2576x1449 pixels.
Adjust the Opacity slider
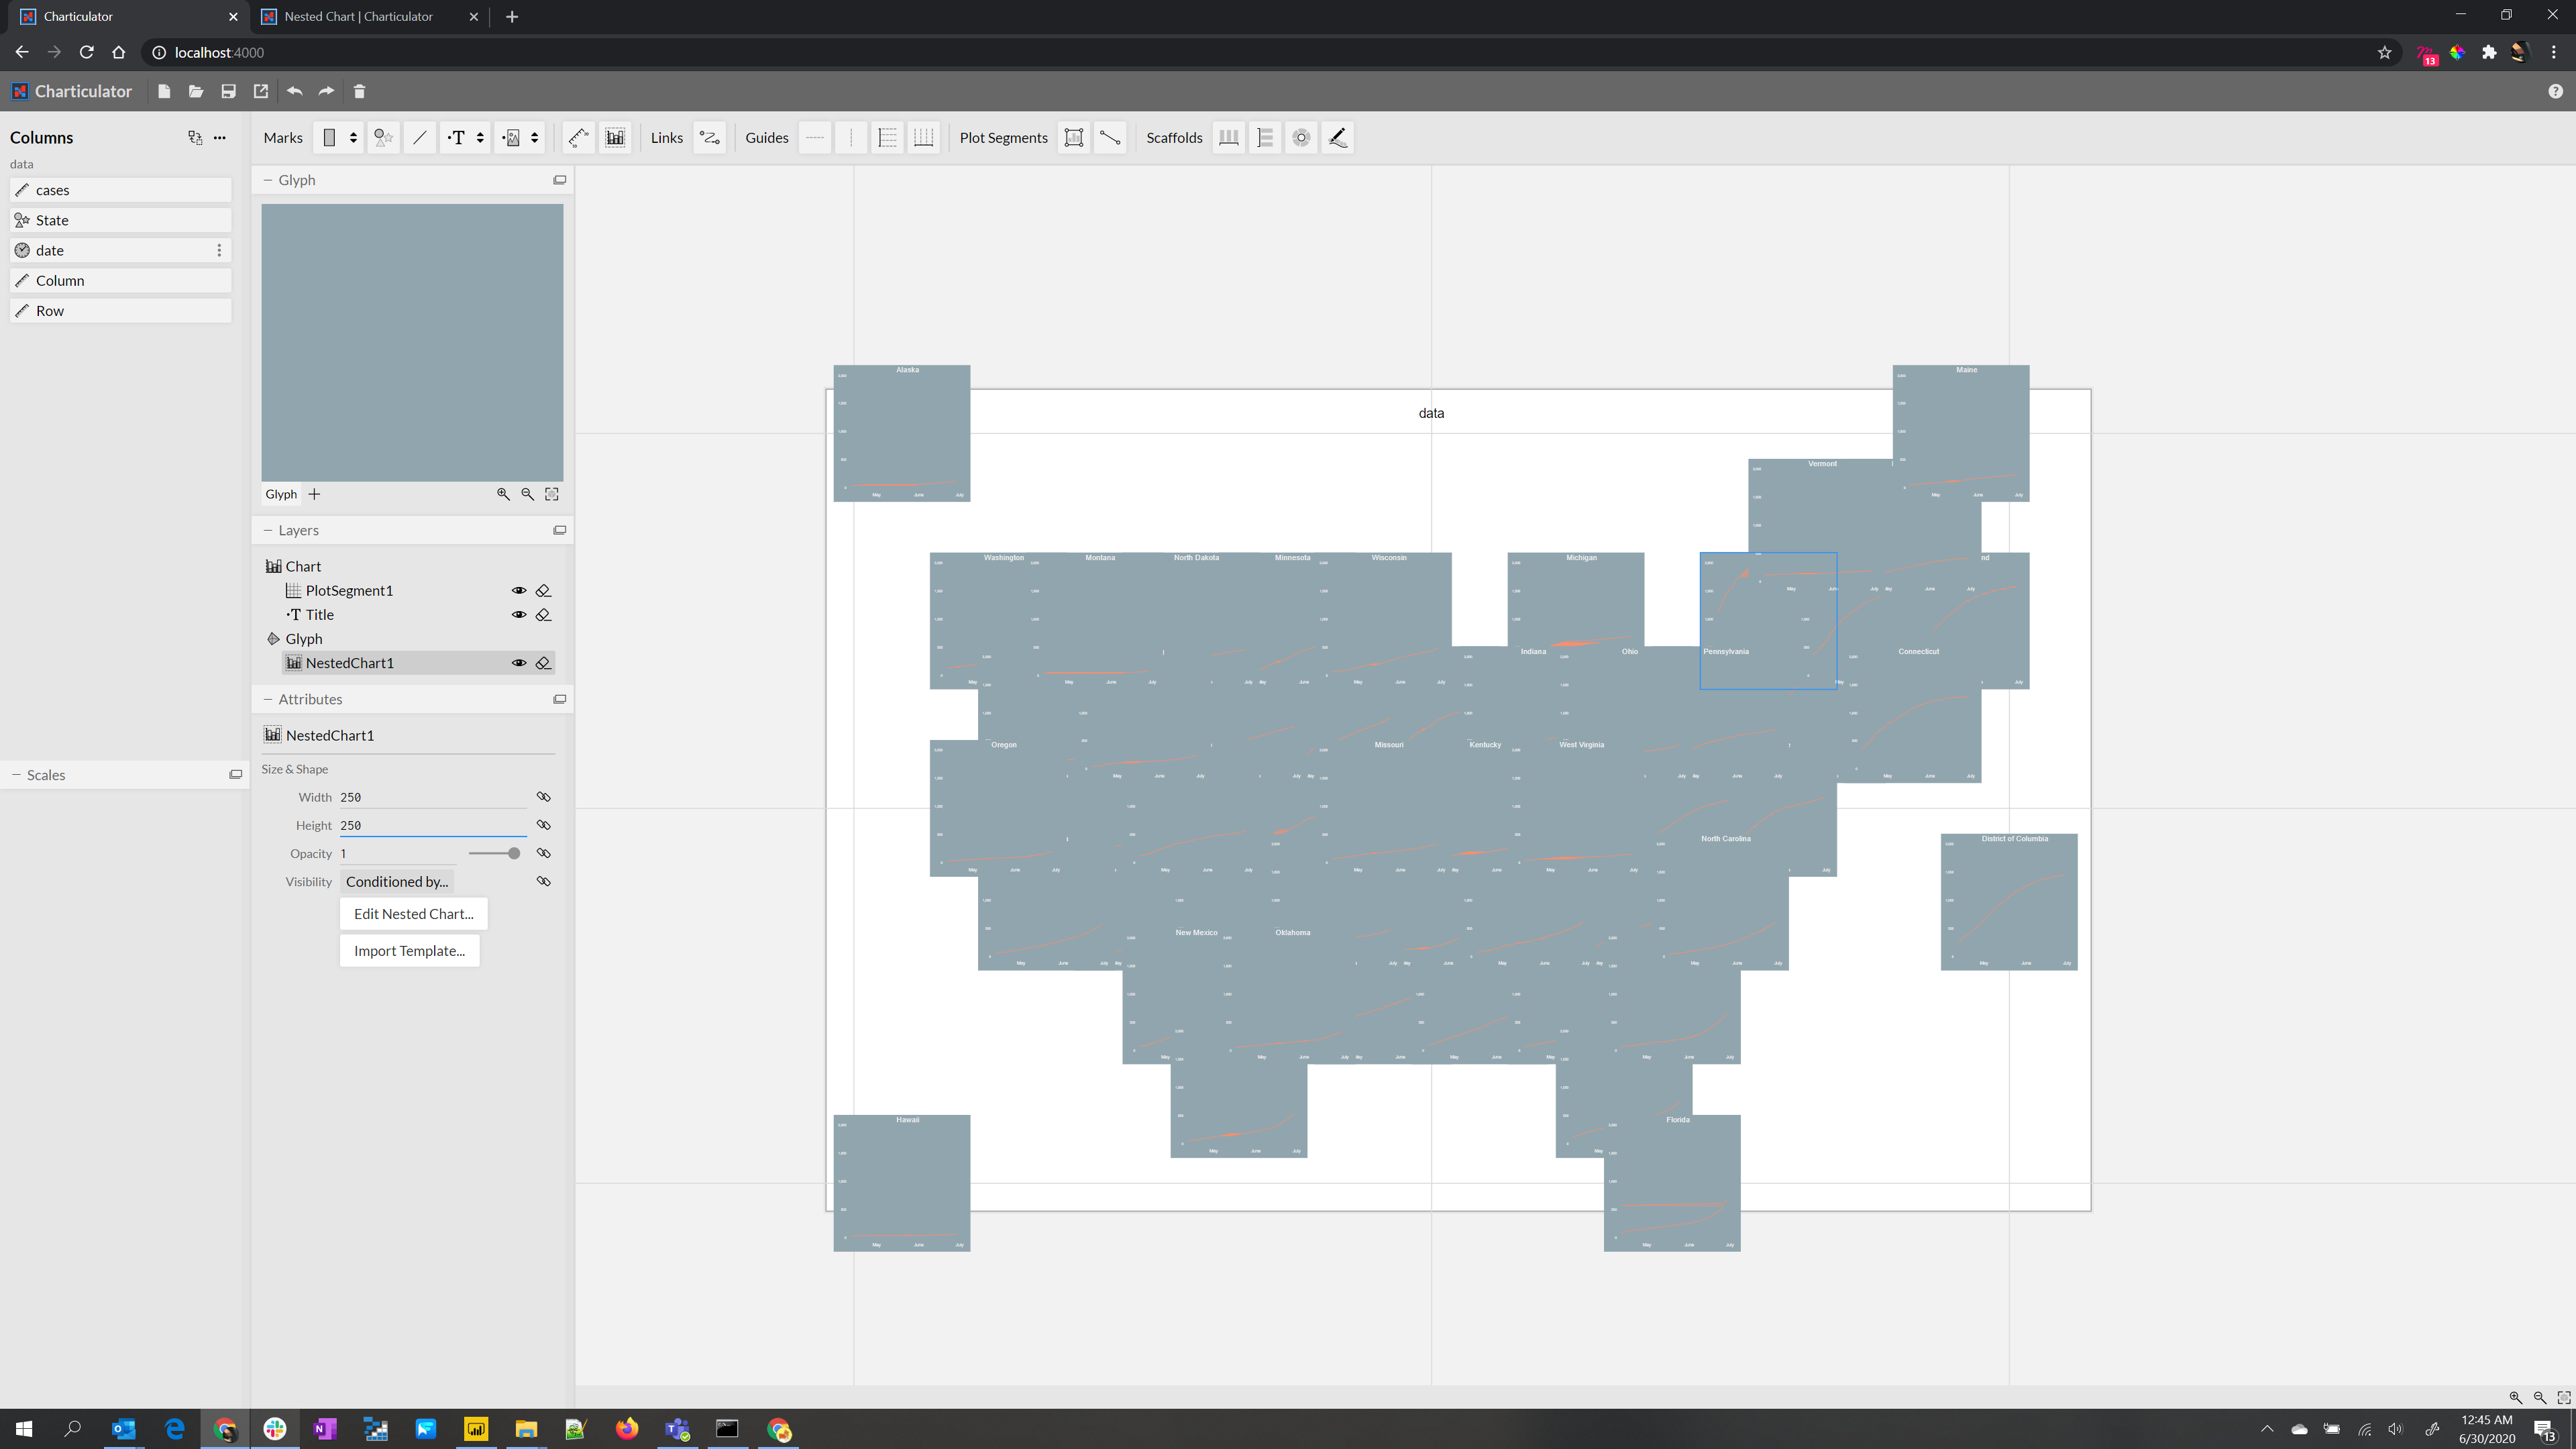coord(494,853)
